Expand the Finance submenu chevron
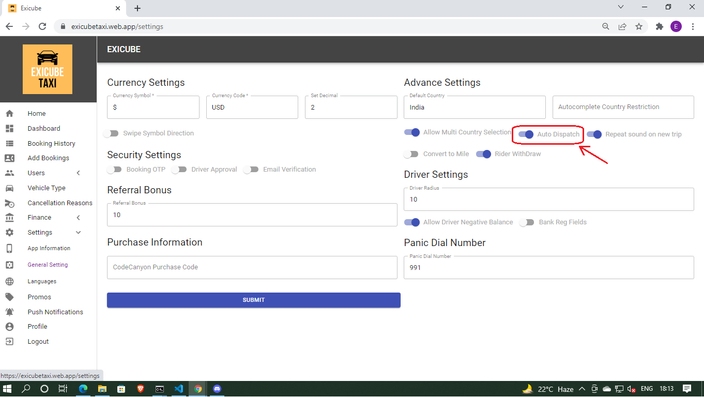Viewport: 704px width, 397px height. click(x=78, y=217)
